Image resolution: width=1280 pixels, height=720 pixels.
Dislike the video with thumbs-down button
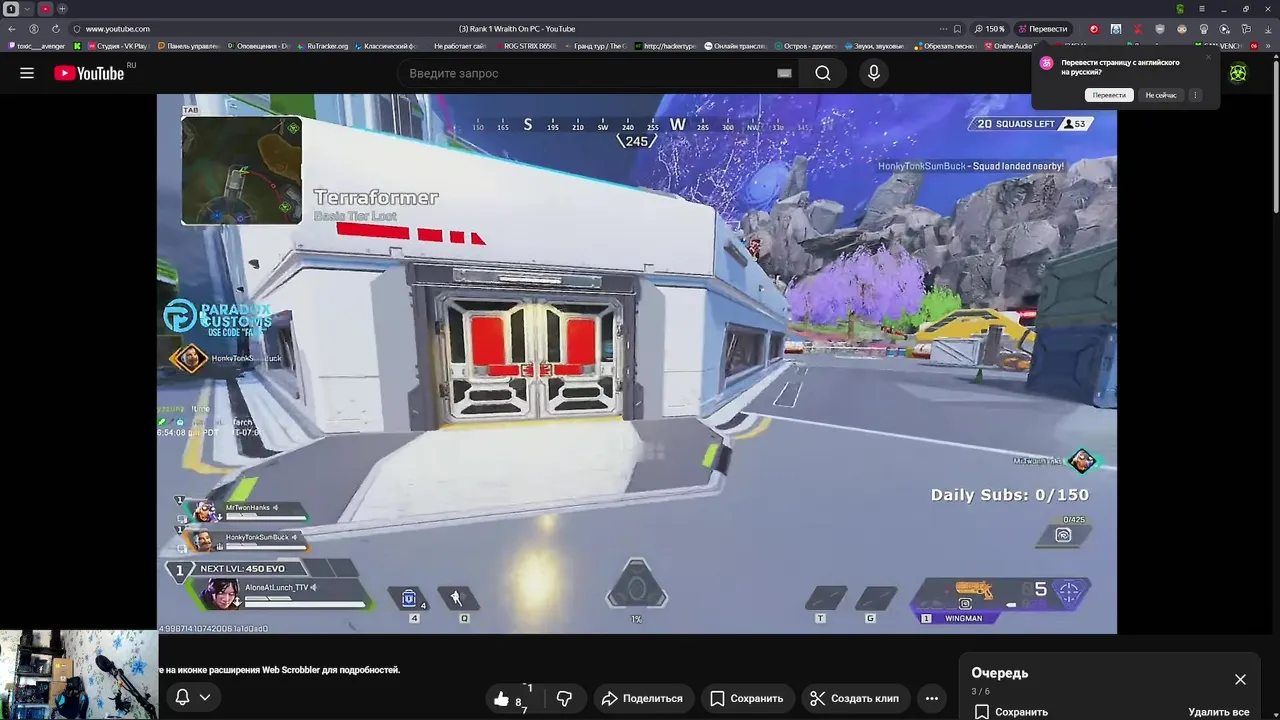565,699
